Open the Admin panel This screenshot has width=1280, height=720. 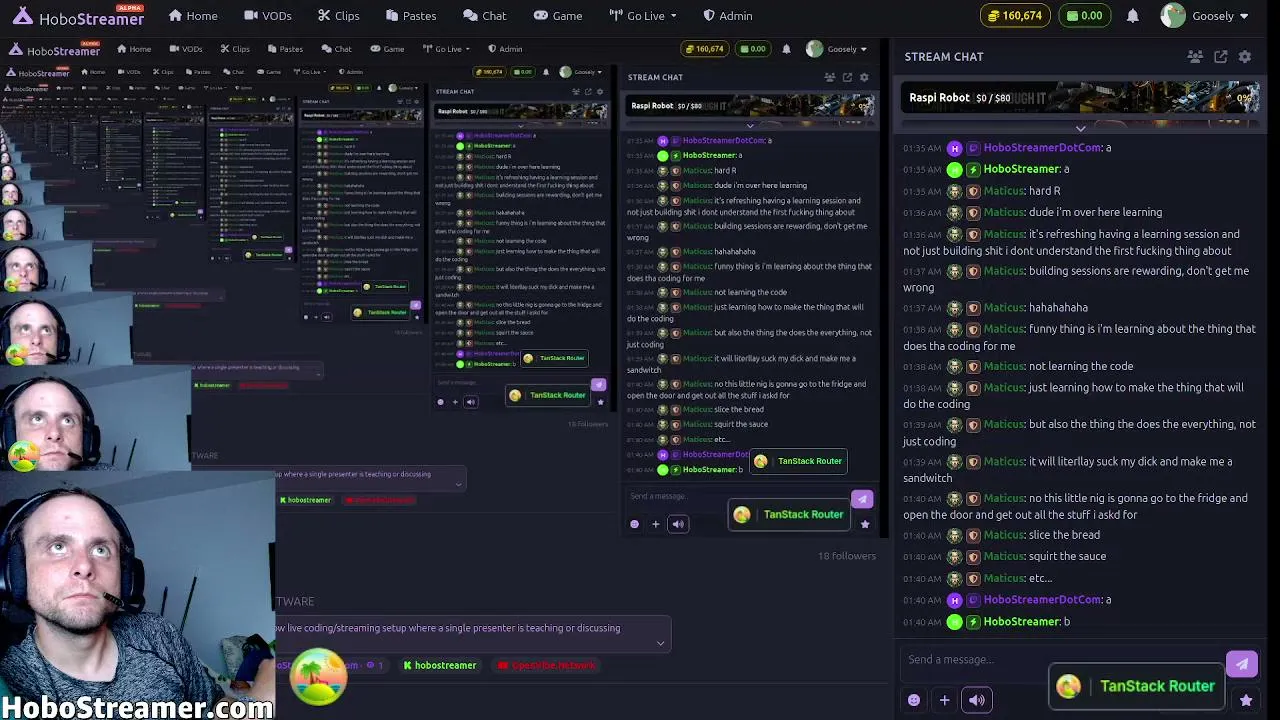[x=728, y=16]
